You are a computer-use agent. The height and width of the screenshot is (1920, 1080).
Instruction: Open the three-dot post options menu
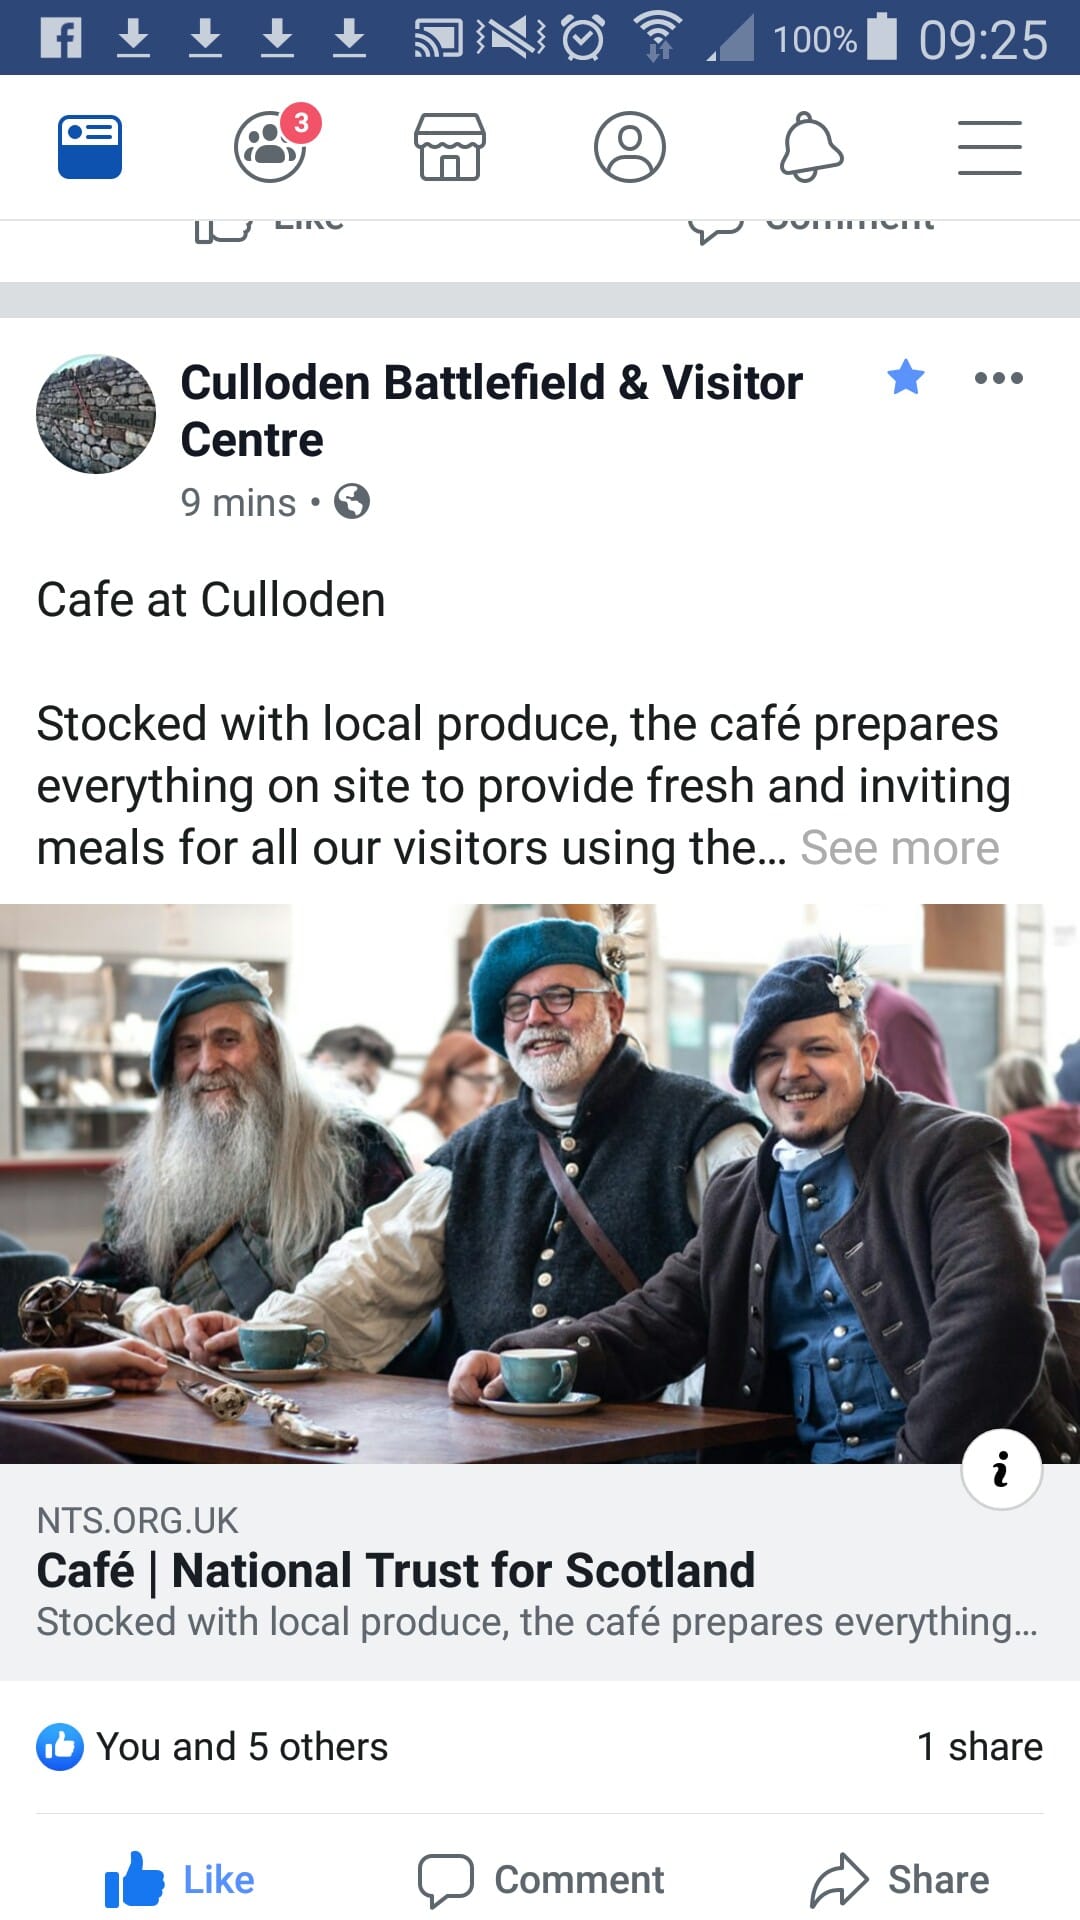(x=999, y=378)
